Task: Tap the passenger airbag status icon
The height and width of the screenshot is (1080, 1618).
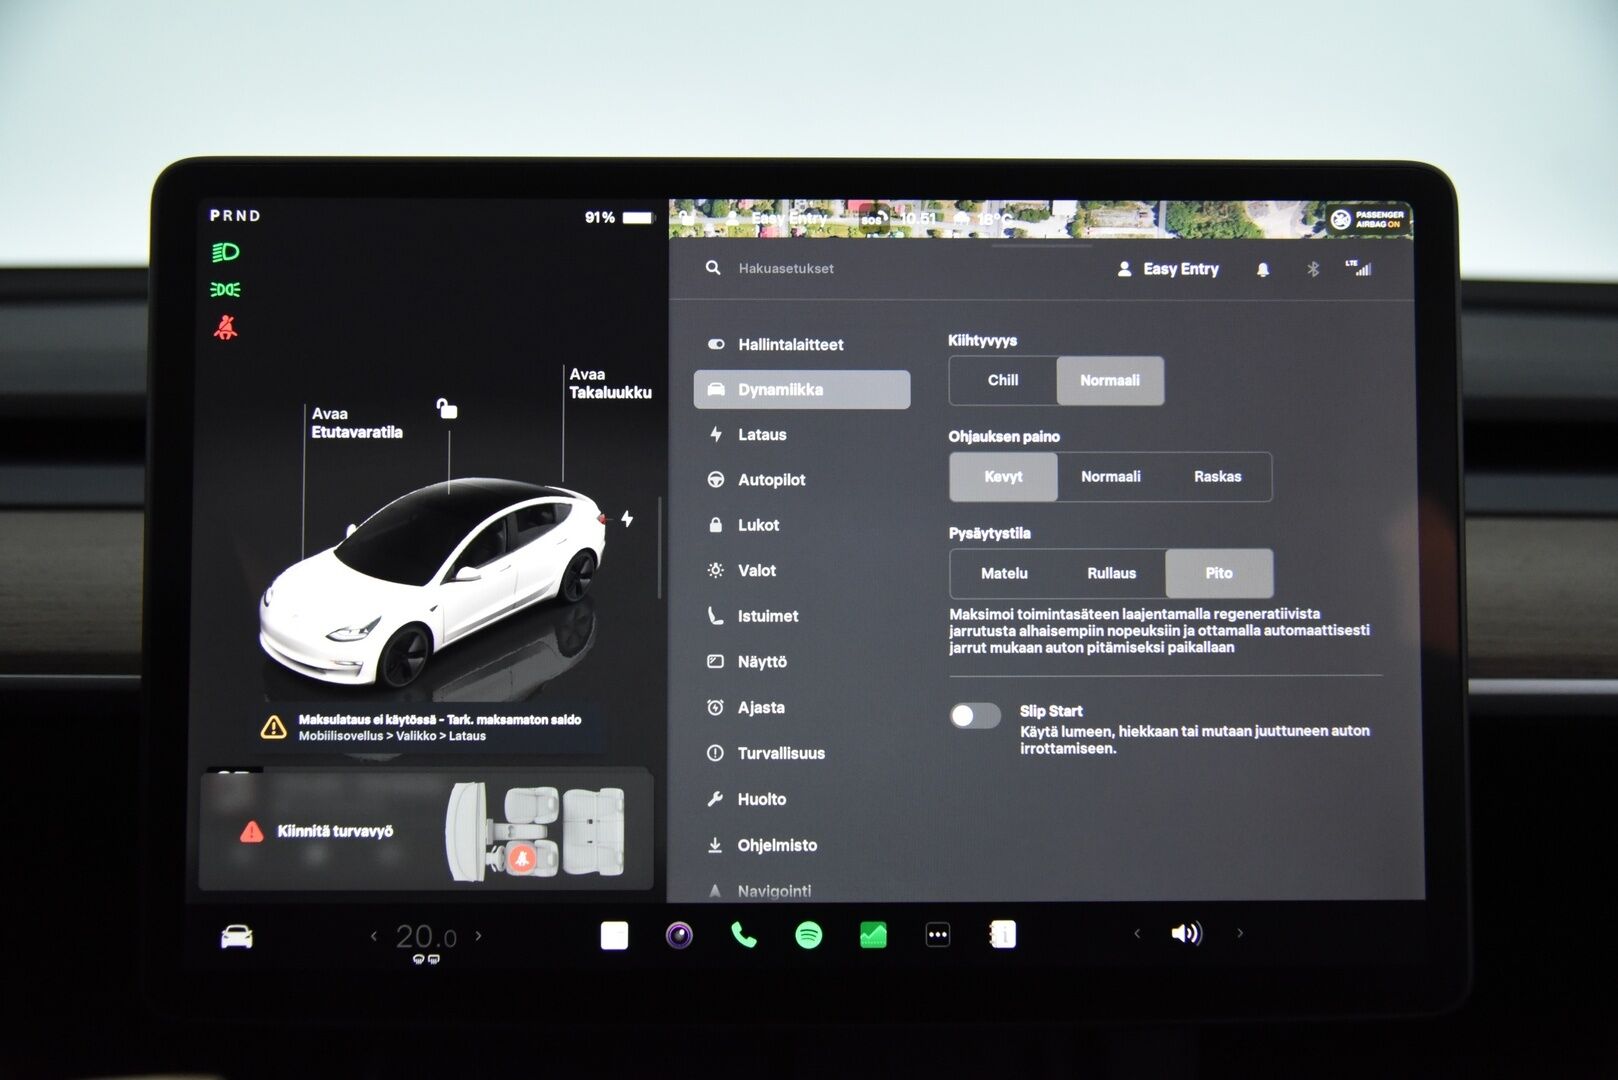Action: coord(1367,219)
